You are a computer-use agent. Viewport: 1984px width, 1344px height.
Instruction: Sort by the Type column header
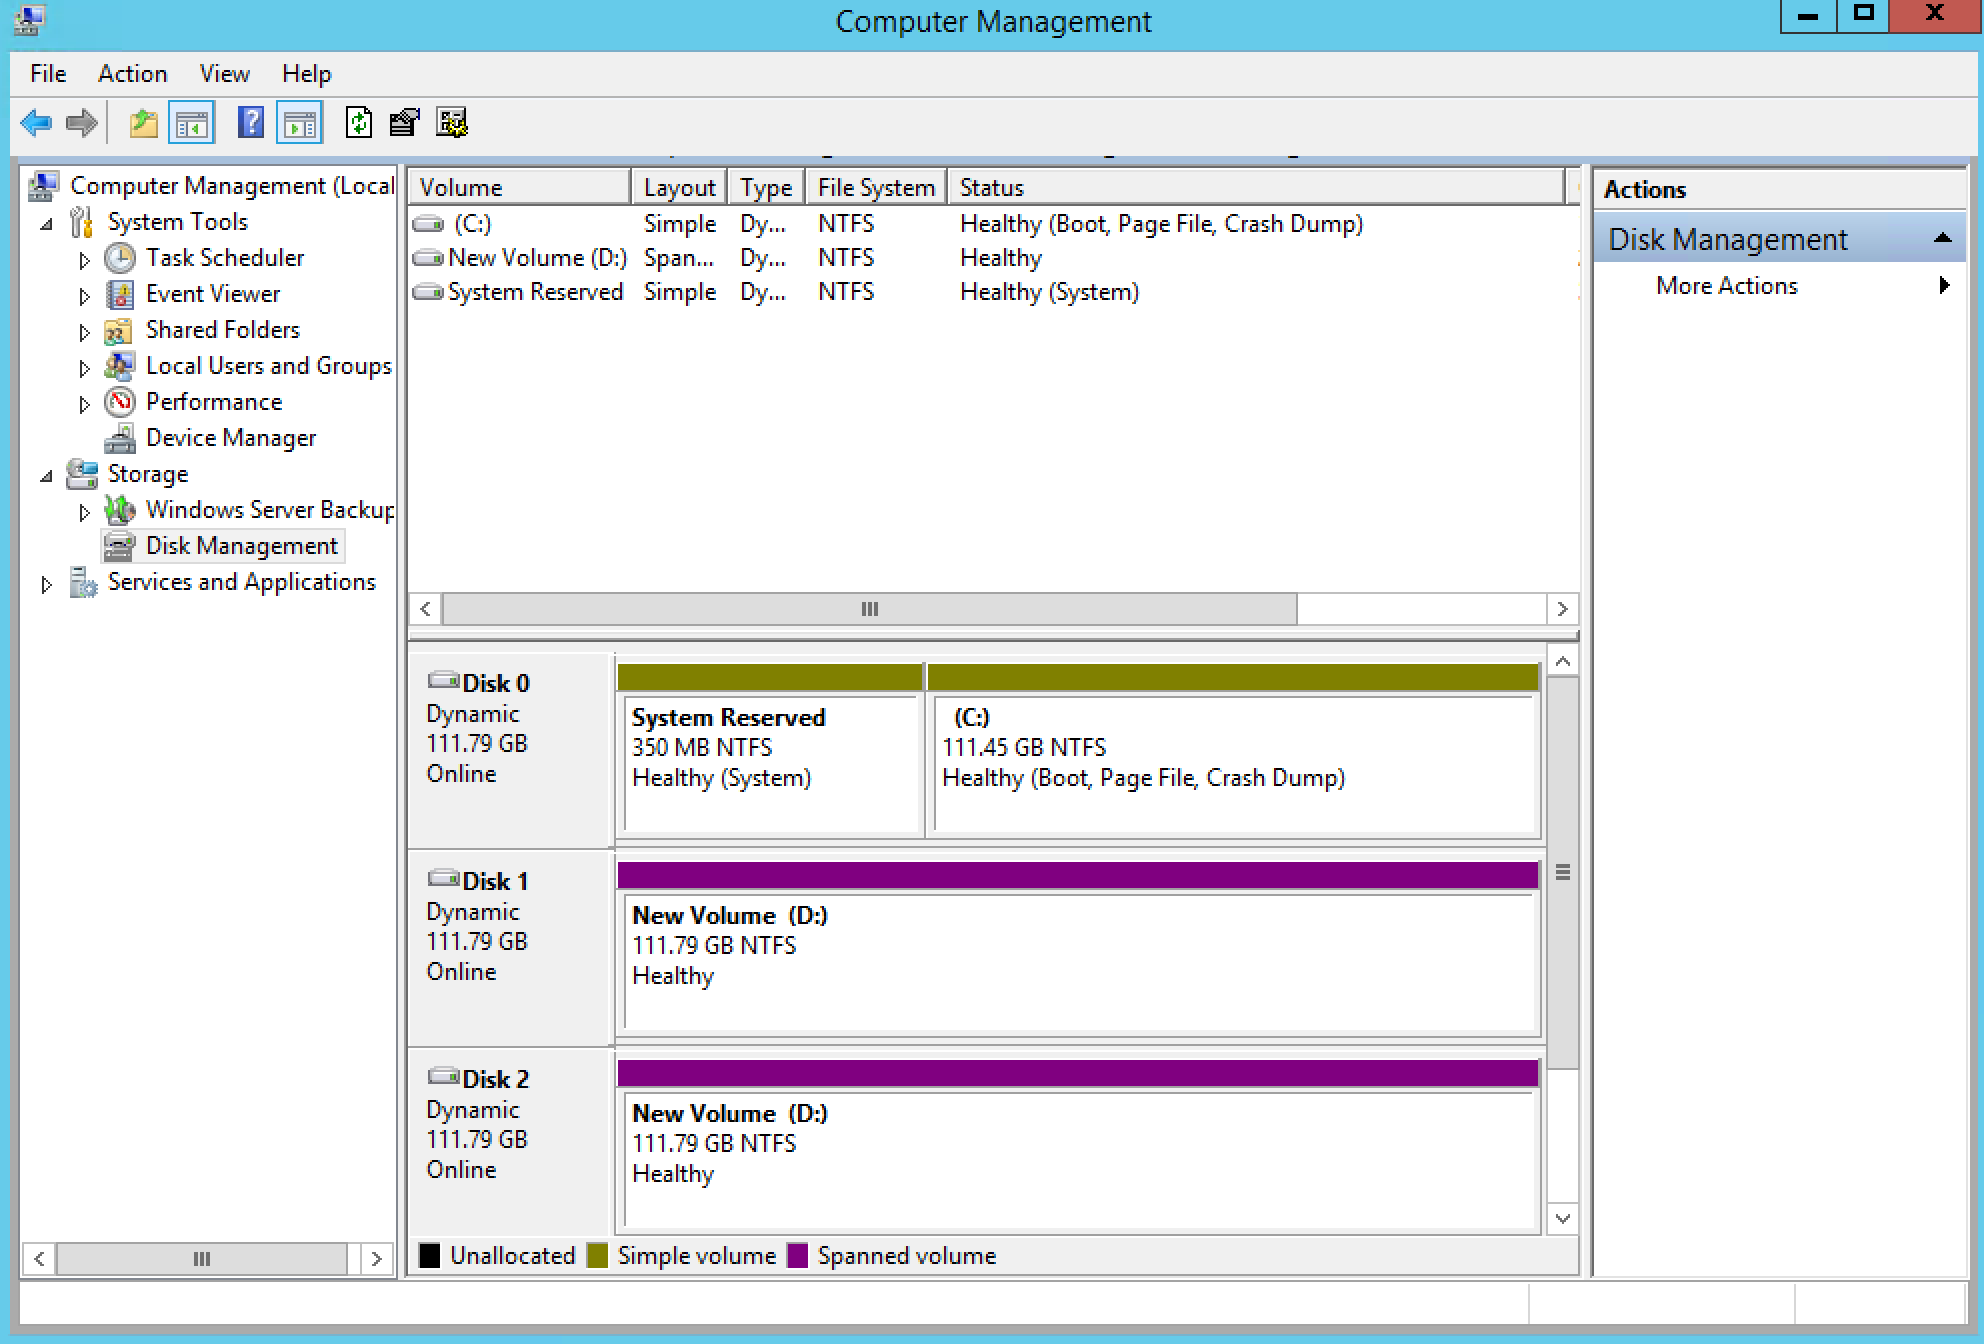tap(766, 187)
